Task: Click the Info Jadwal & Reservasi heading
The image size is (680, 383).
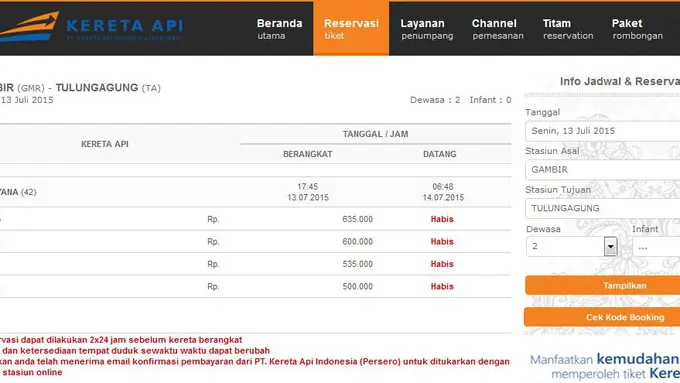Action: 620,81
